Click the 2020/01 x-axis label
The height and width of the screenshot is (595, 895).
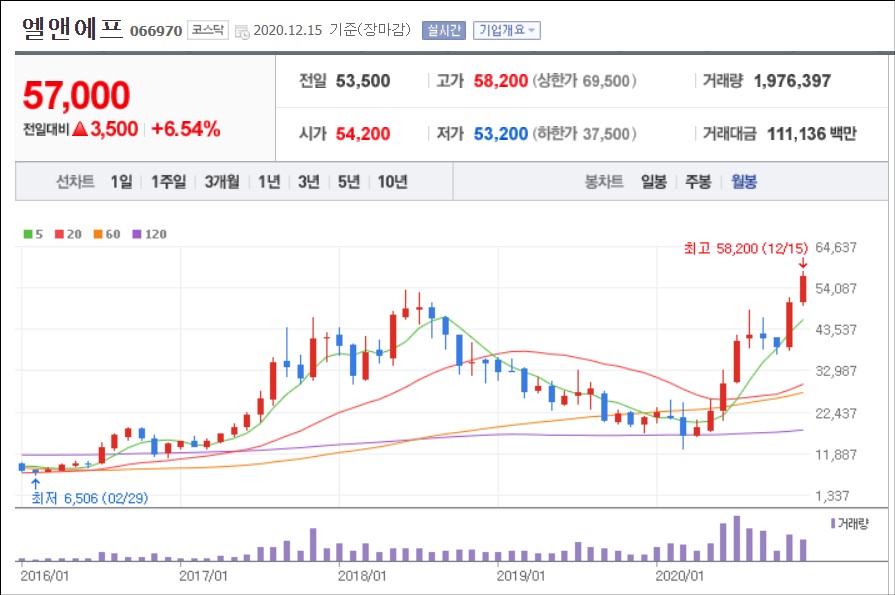tap(679, 576)
